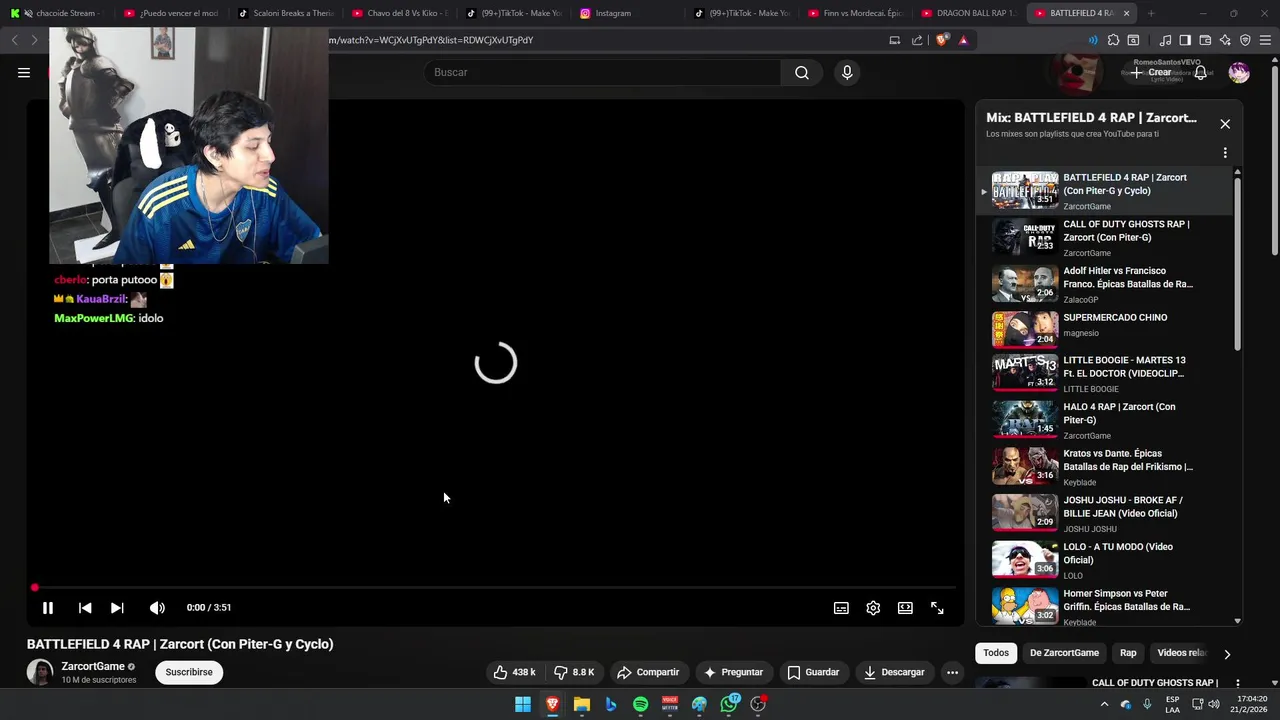Open Spotify from the taskbar
The height and width of the screenshot is (720, 1280).
(640, 704)
